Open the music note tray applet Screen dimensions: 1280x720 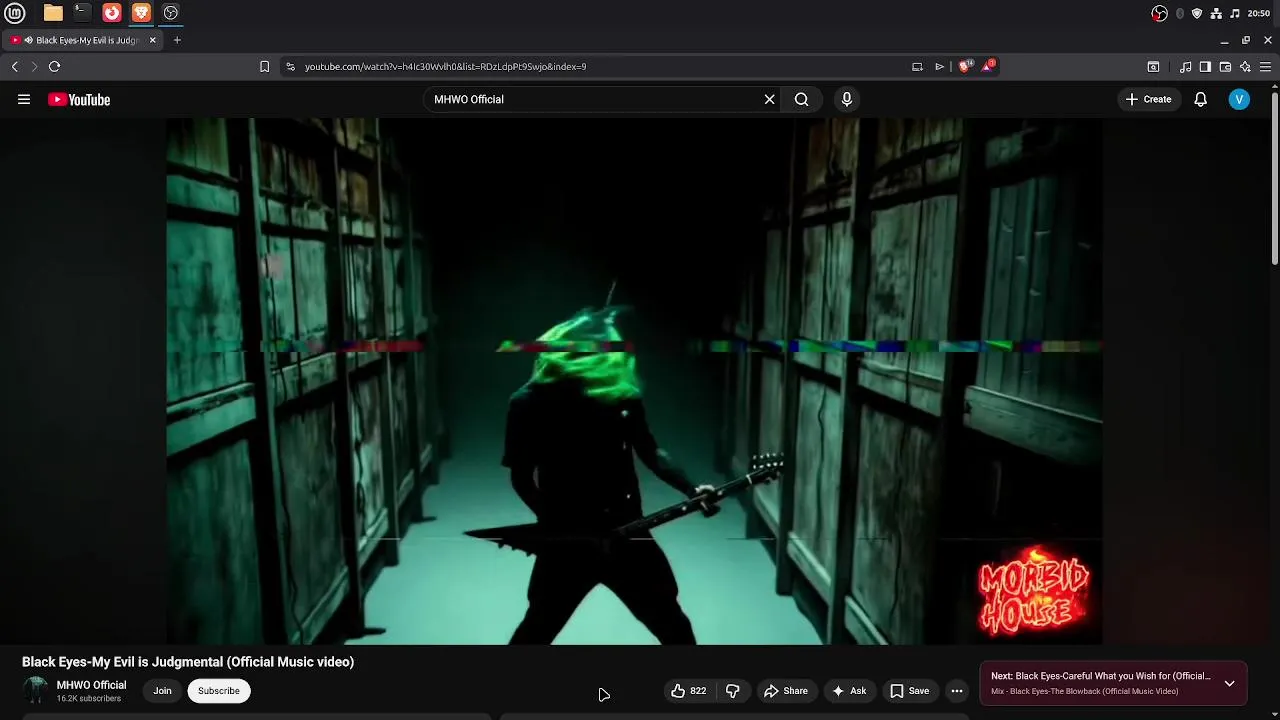[1235, 13]
